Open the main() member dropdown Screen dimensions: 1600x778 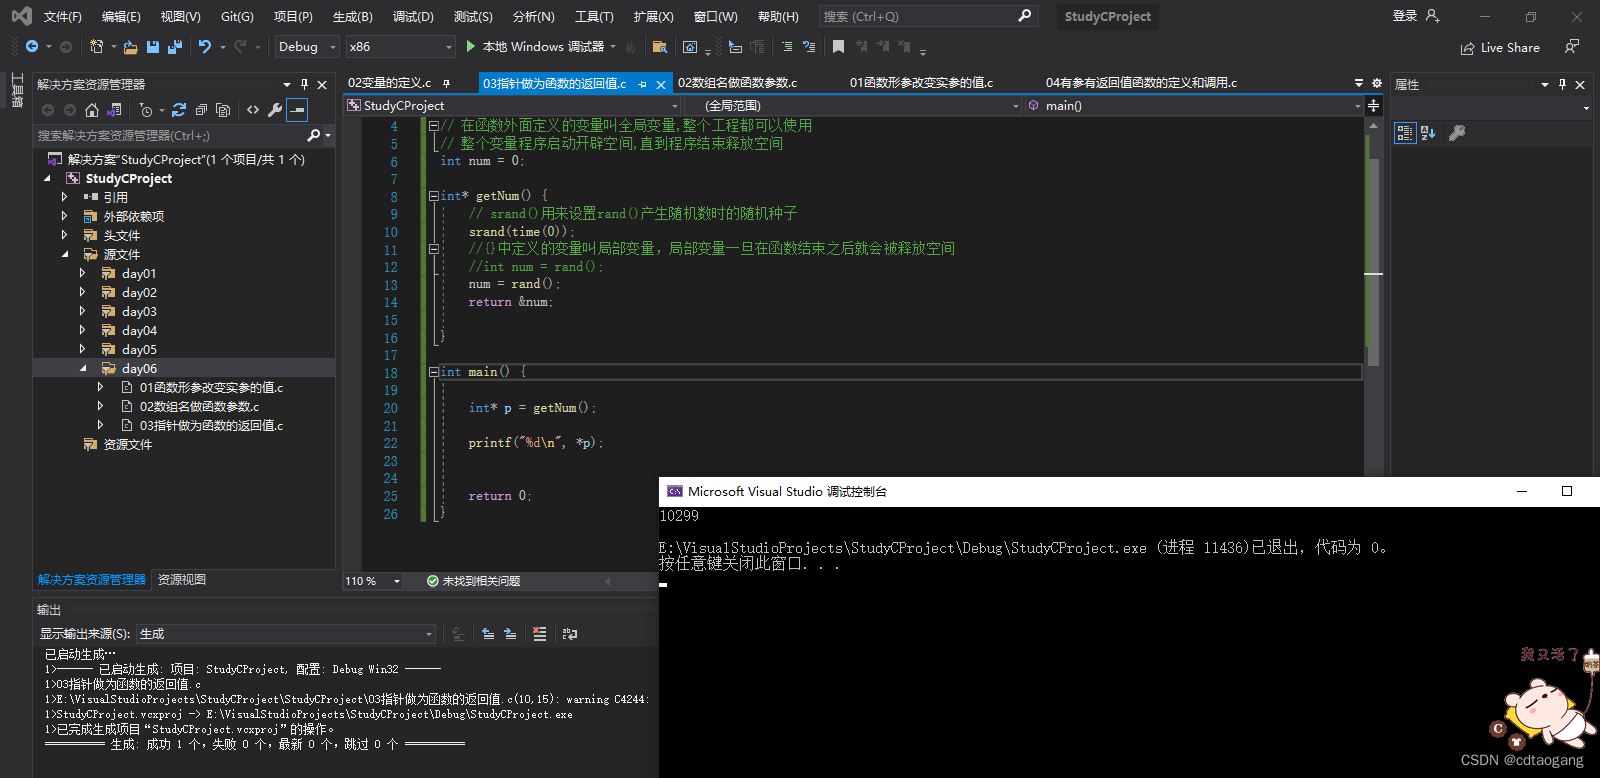coord(1194,106)
